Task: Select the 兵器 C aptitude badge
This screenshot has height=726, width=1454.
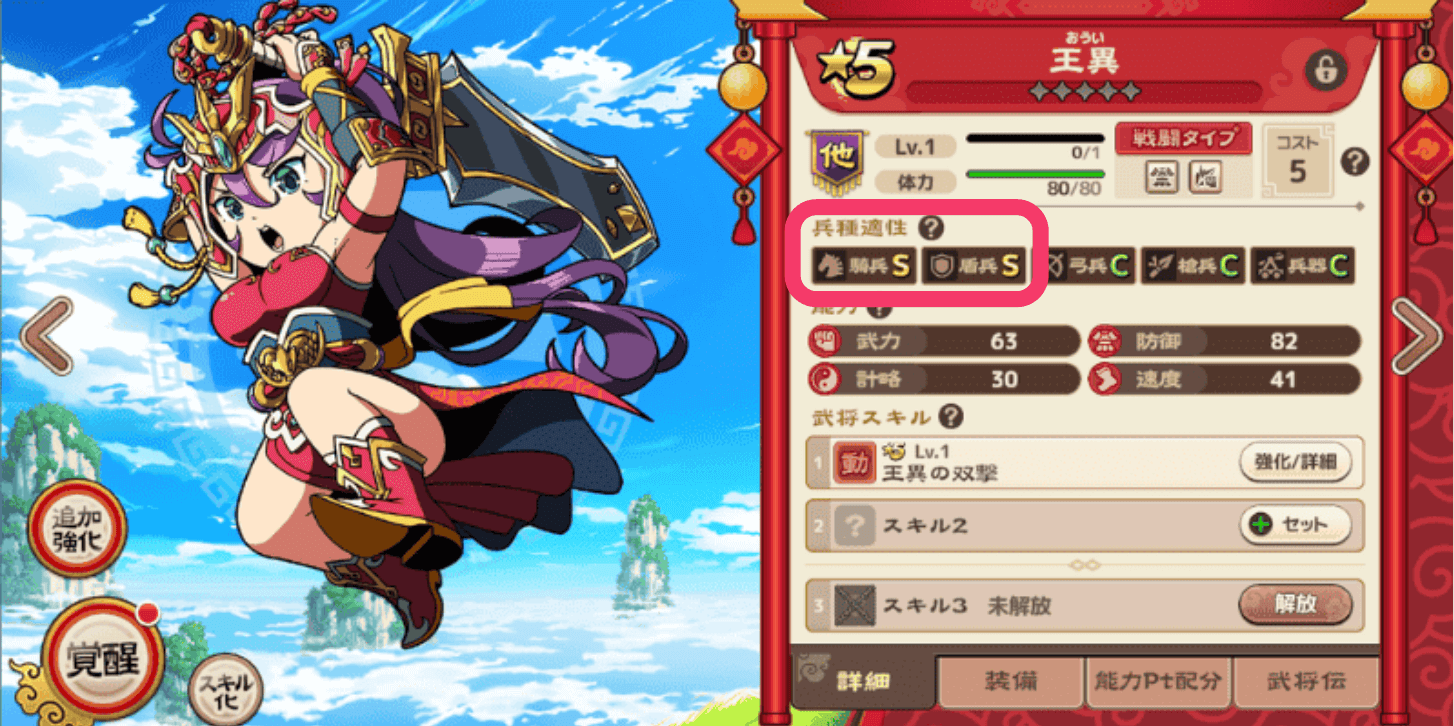Action: 1303,265
